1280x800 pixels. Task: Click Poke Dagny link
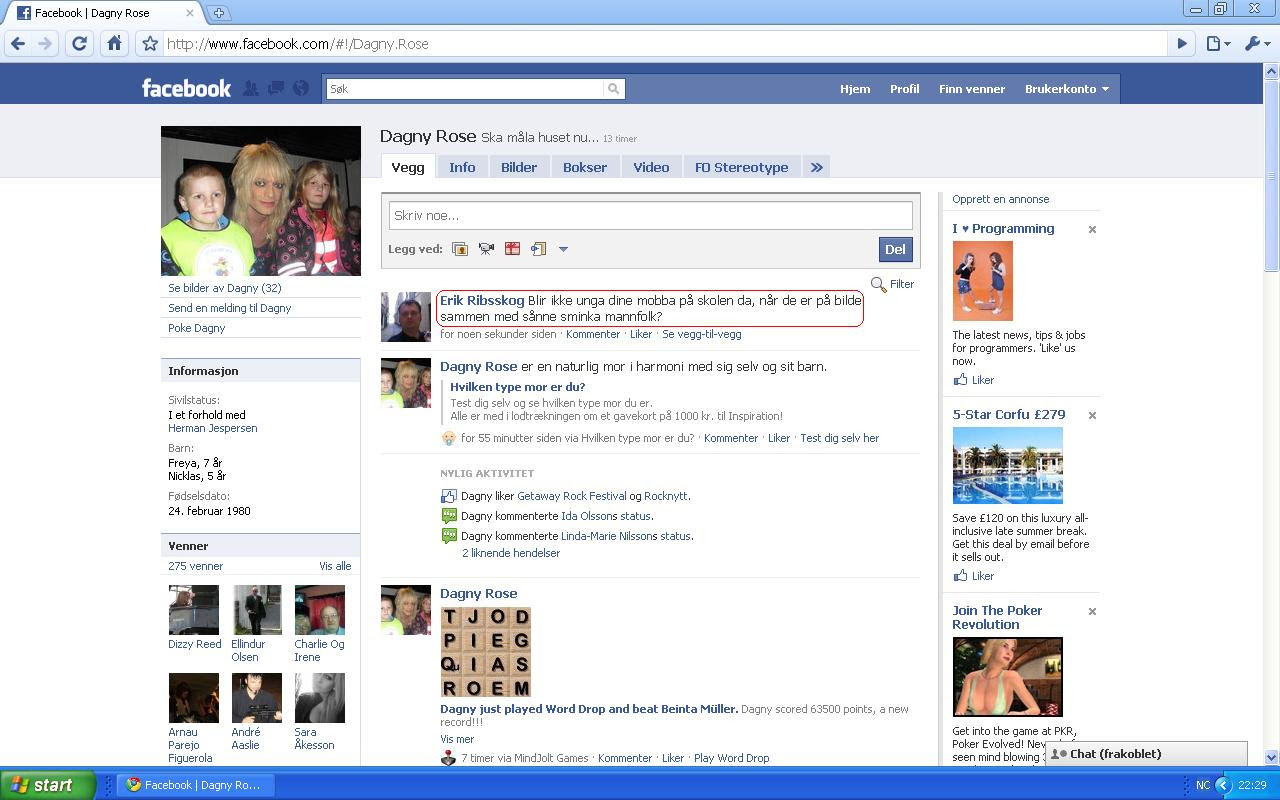(196, 328)
